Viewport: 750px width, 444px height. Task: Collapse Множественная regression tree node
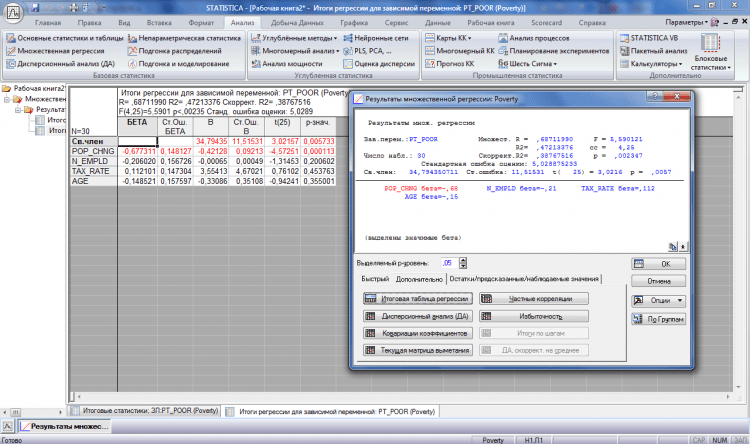pyautogui.click(x=7, y=100)
